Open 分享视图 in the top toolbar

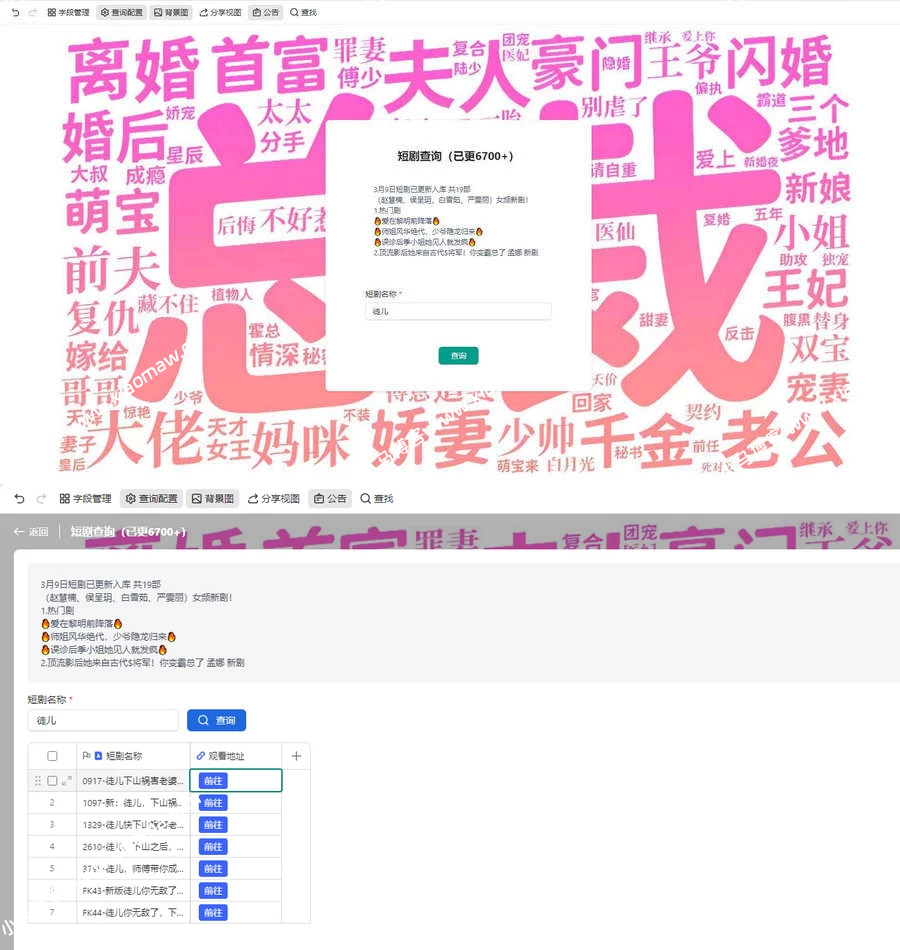[x=220, y=12]
